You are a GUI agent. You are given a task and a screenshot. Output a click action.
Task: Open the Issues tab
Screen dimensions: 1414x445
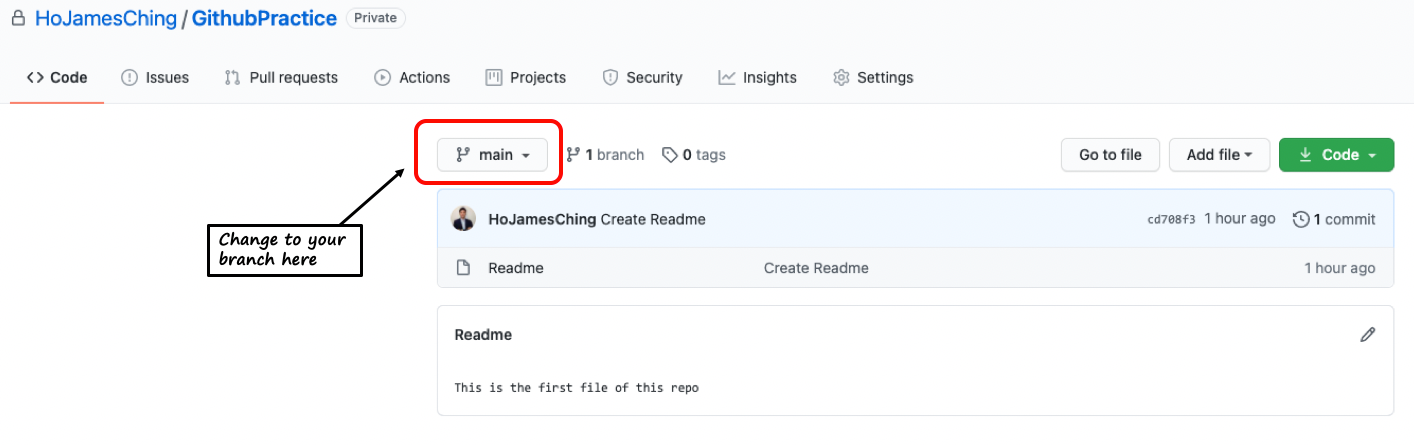(x=155, y=77)
